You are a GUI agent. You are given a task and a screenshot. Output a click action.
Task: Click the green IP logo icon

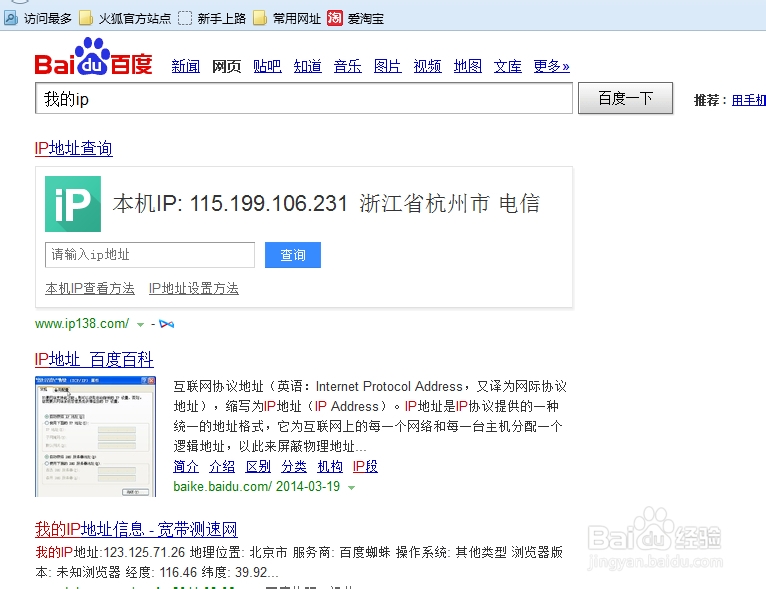(x=73, y=204)
